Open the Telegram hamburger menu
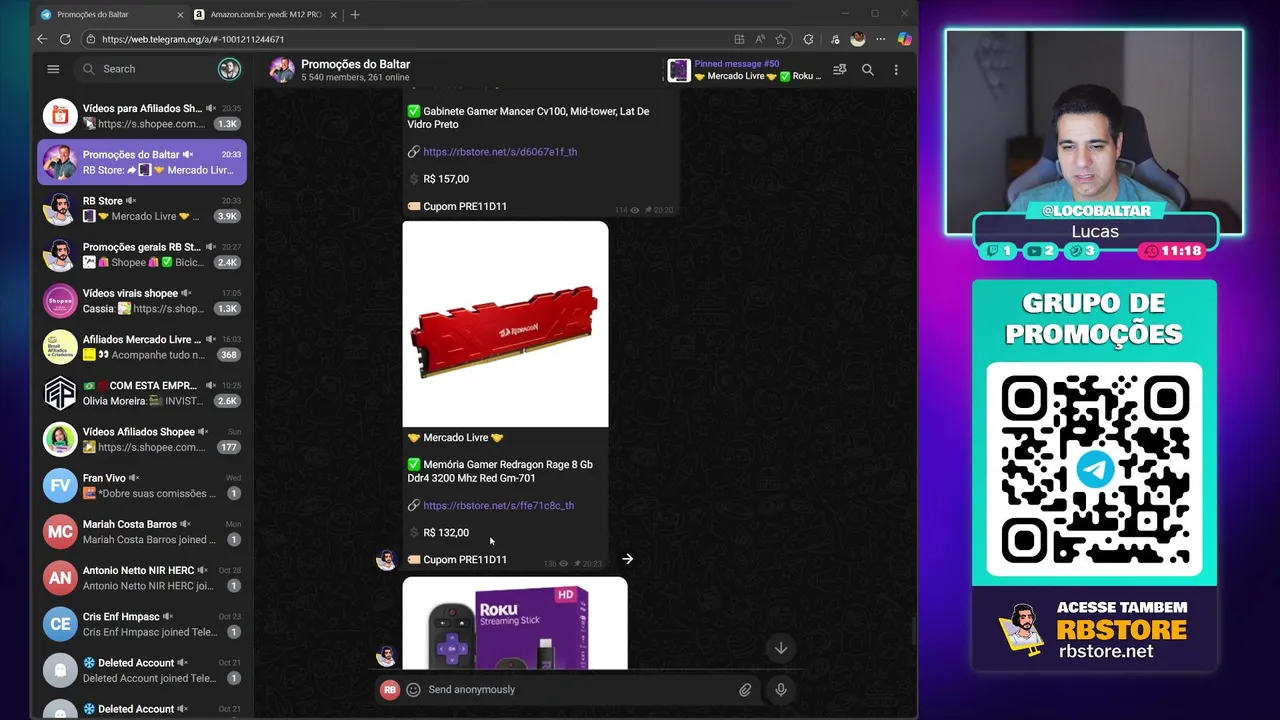 click(53, 69)
